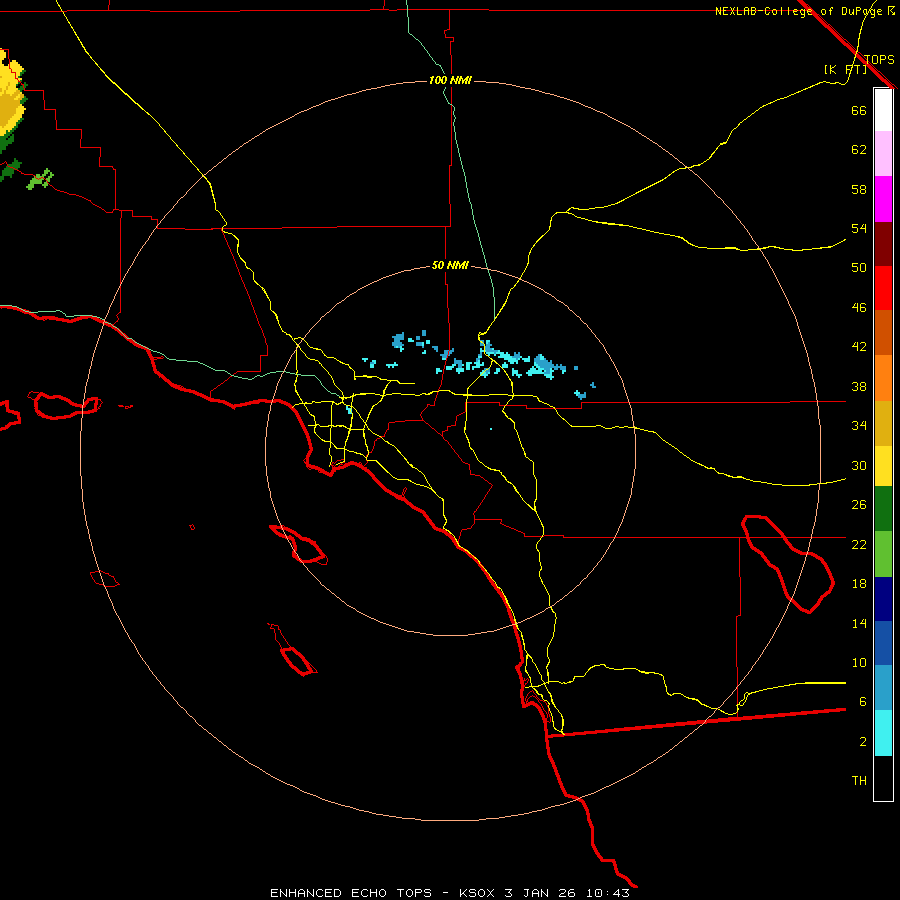Click the 30 legend value label
900x900 pixels.
[859, 465]
